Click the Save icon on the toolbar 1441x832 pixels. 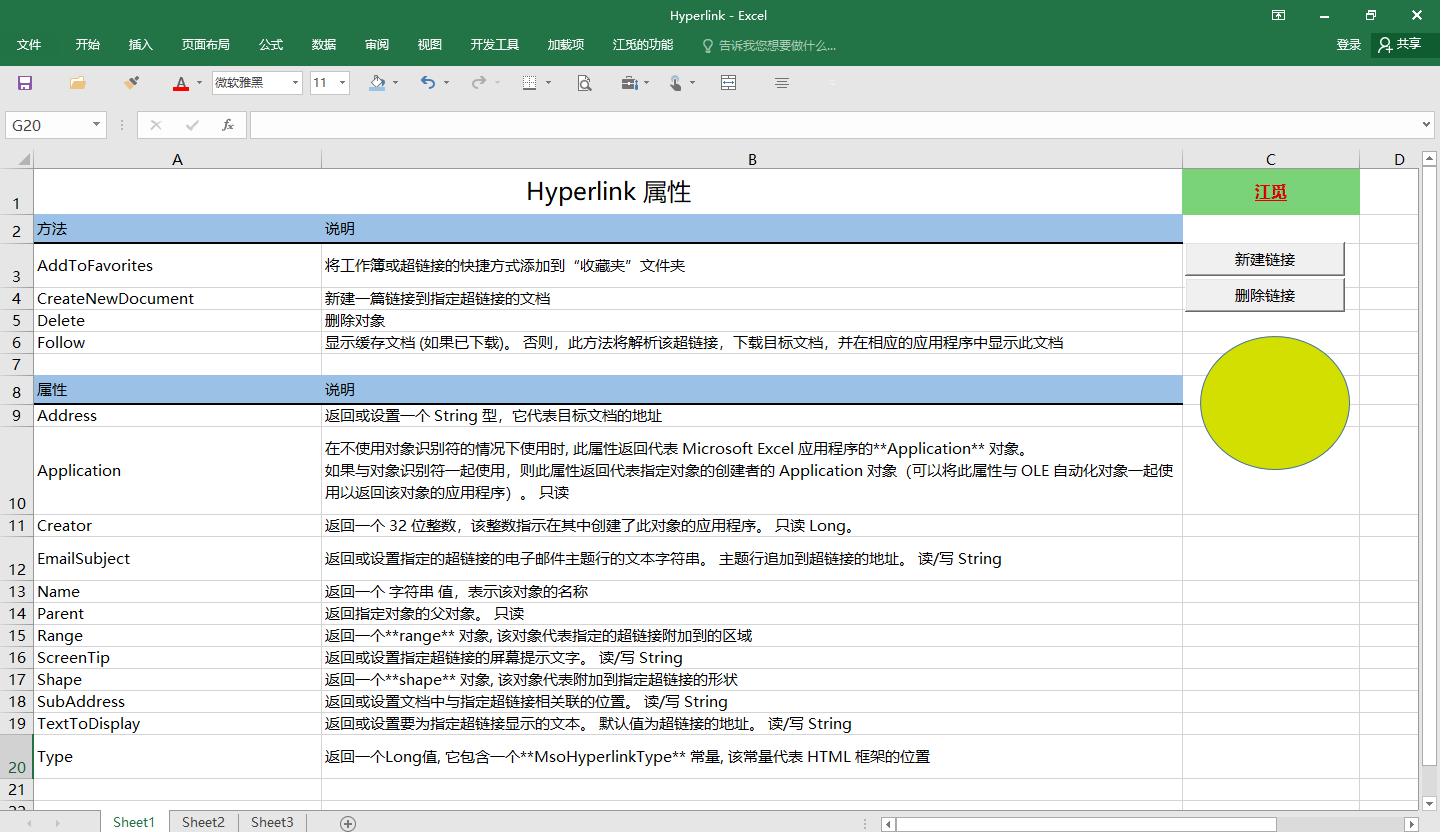(24, 83)
